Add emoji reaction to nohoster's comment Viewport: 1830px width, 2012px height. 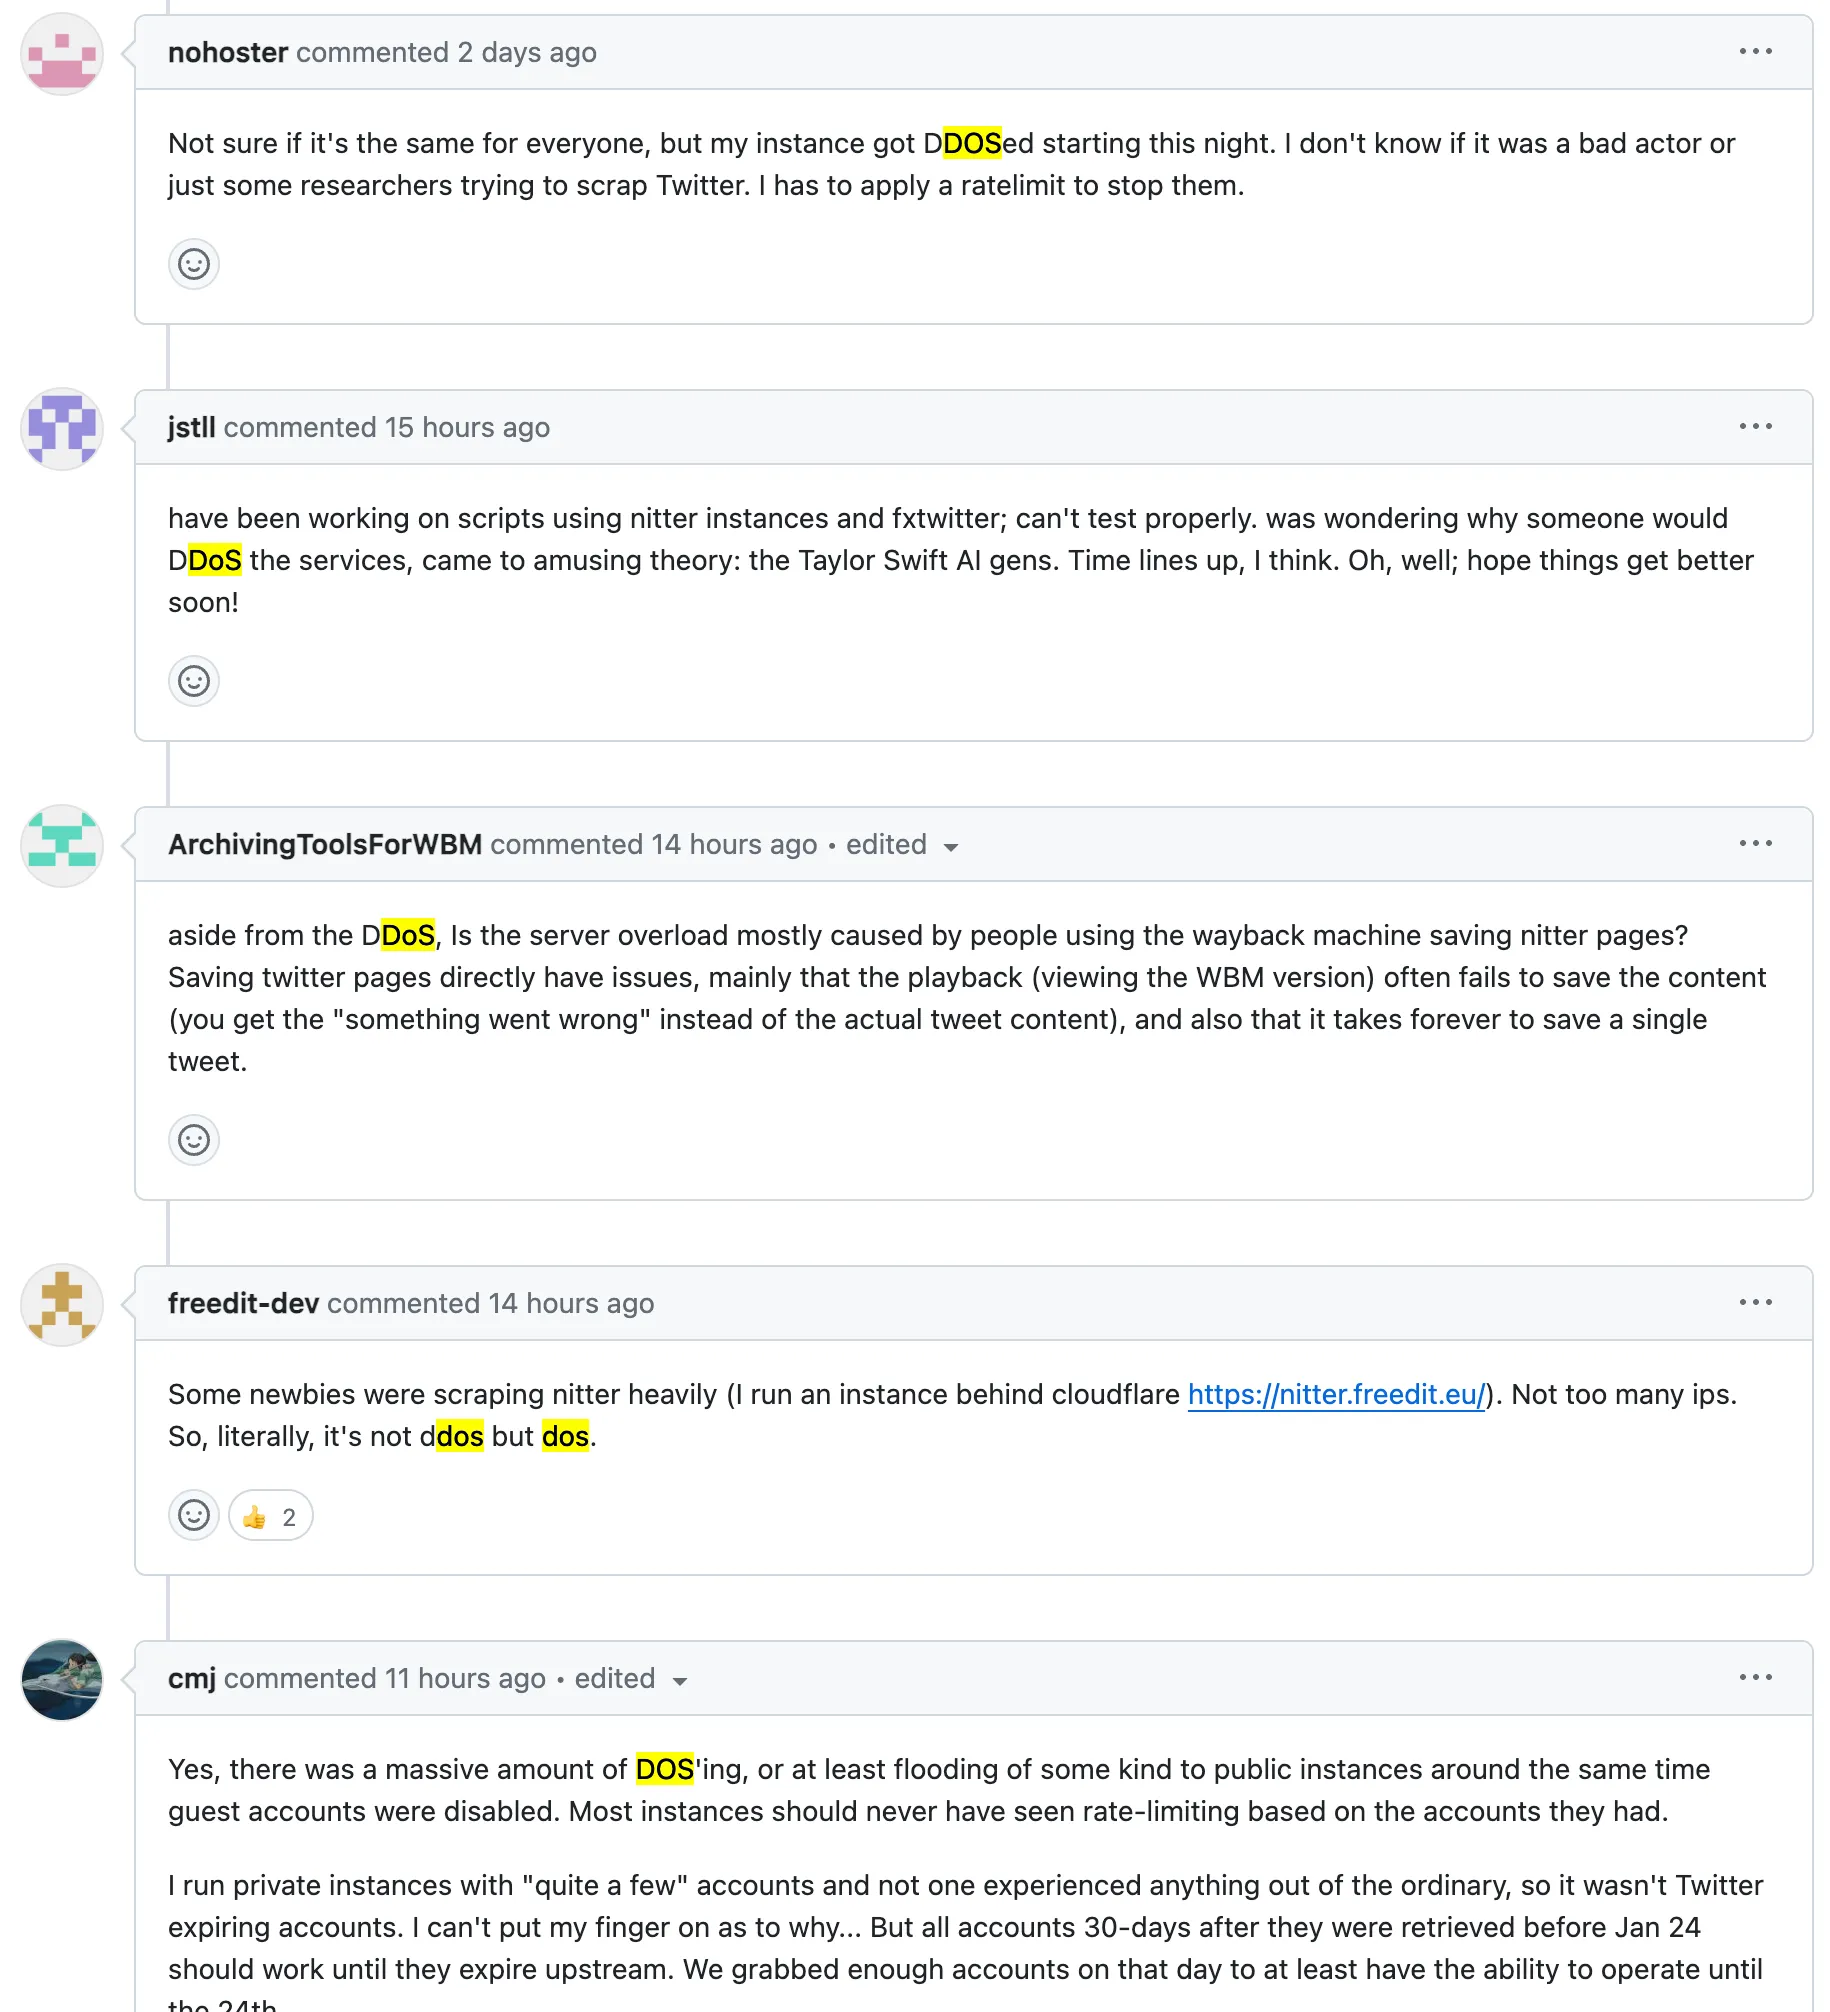[x=194, y=264]
